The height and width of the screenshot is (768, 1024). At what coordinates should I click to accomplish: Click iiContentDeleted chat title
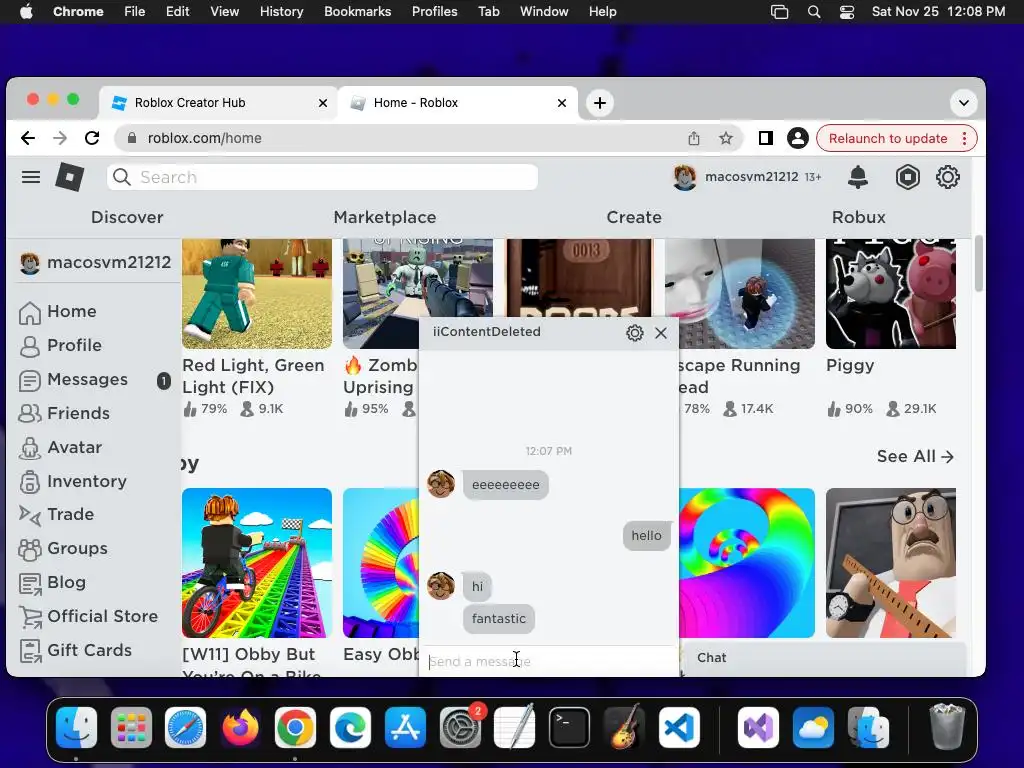487,332
